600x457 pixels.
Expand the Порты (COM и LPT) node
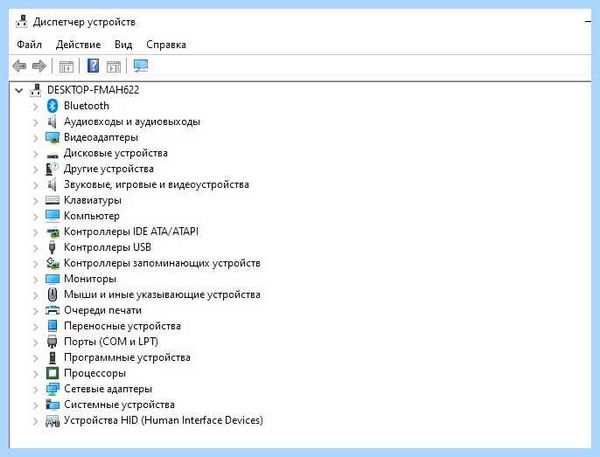tap(36, 342)
